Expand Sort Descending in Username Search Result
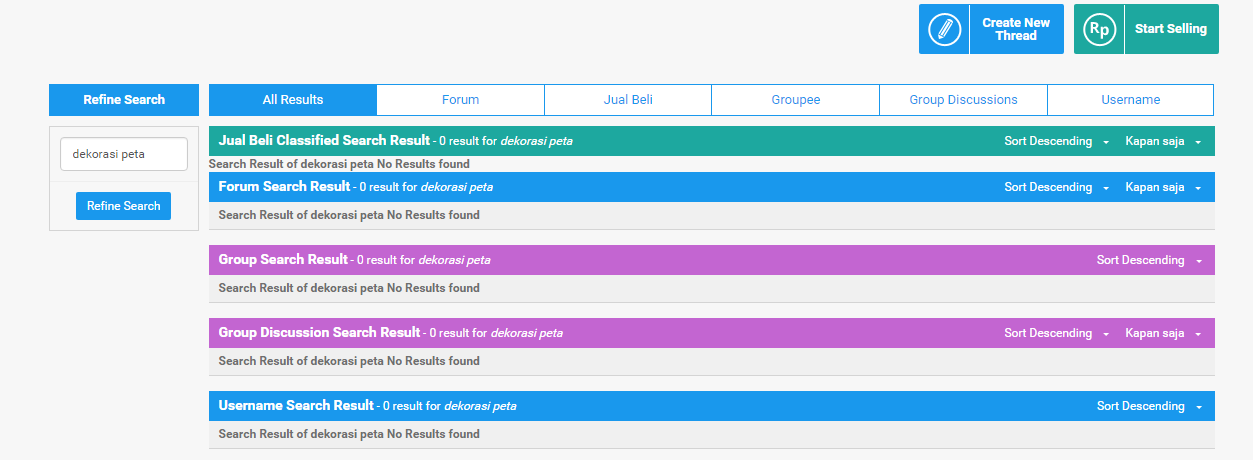1253x460 pixels. pos(1149,407)
